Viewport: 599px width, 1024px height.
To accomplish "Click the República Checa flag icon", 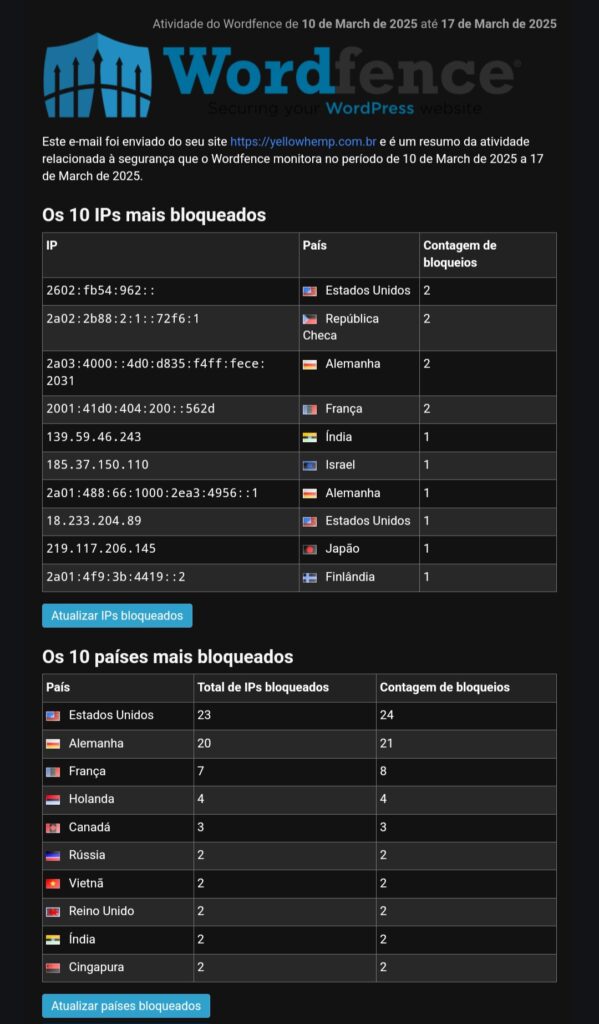I will [x=310, y=319].
